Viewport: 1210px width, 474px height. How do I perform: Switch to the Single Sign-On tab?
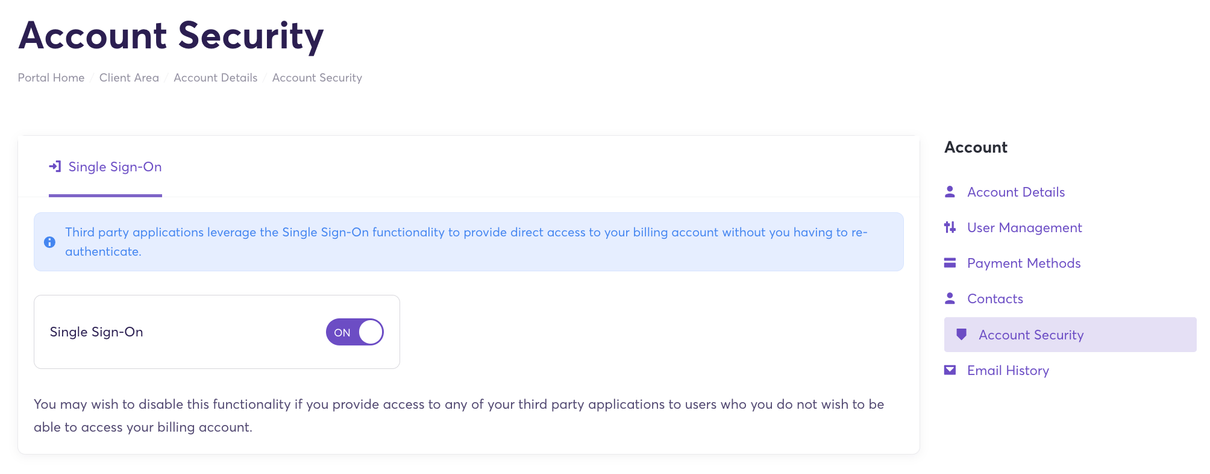[x=106, y=167]
